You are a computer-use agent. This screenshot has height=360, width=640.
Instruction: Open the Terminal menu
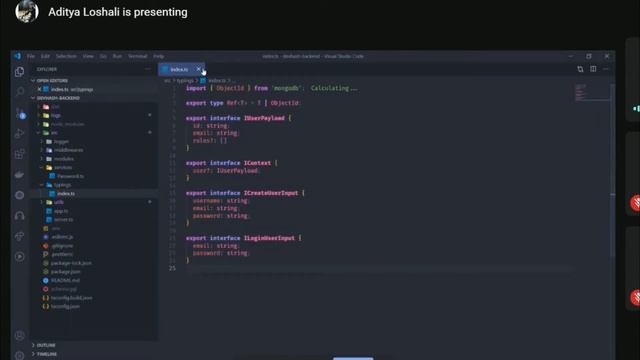tap(138, 56)
